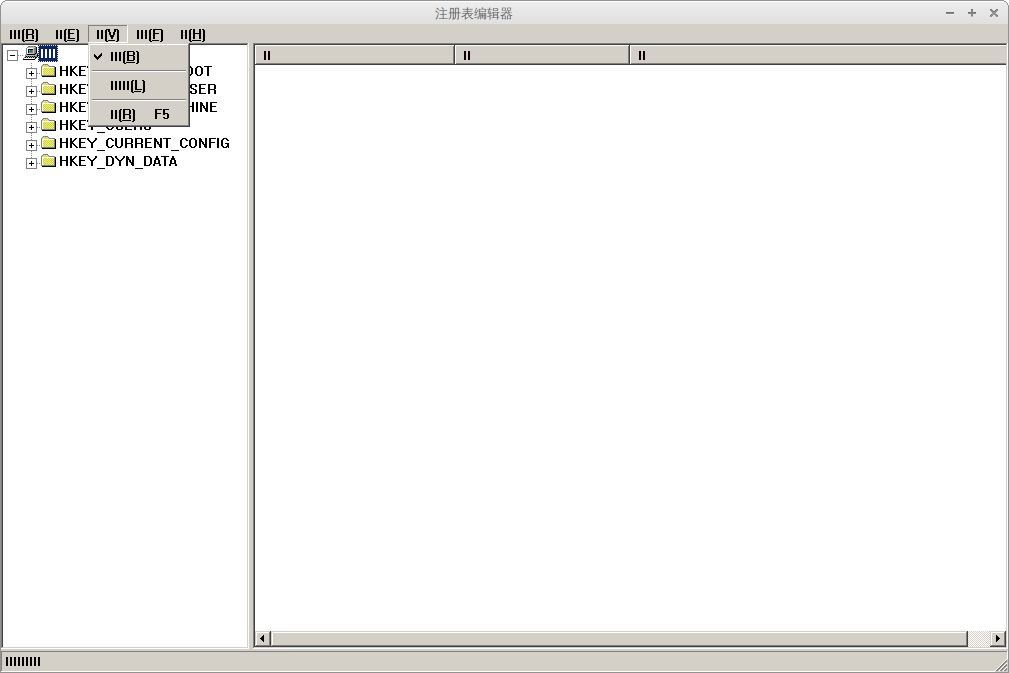Choose the refresh (R) F5 menu item
This screenshot has width=1009, height=673.
[x=139, y=115]
